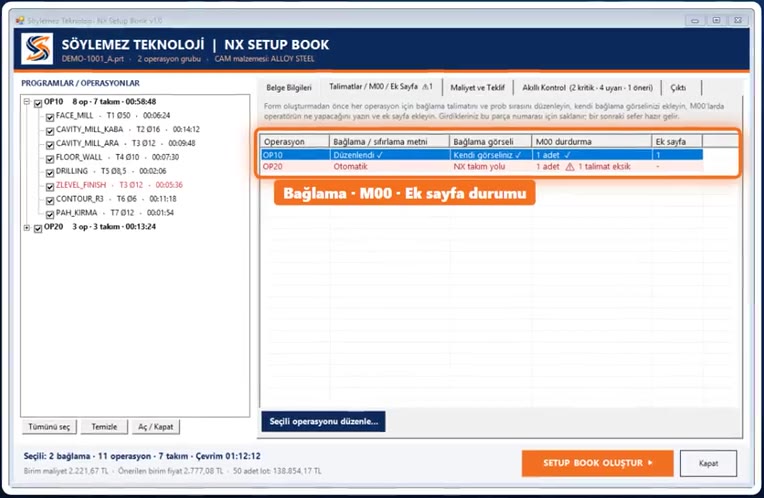Viewport: 764px width, 498px height.
Task: Select CAVITY_MILL_KABA tree item
Action: (128, 130)
